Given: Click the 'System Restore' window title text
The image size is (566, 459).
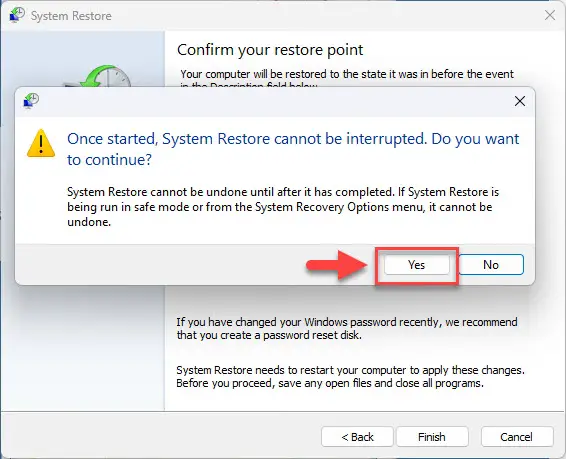Looking at the screenshot, I should (71, 16).
